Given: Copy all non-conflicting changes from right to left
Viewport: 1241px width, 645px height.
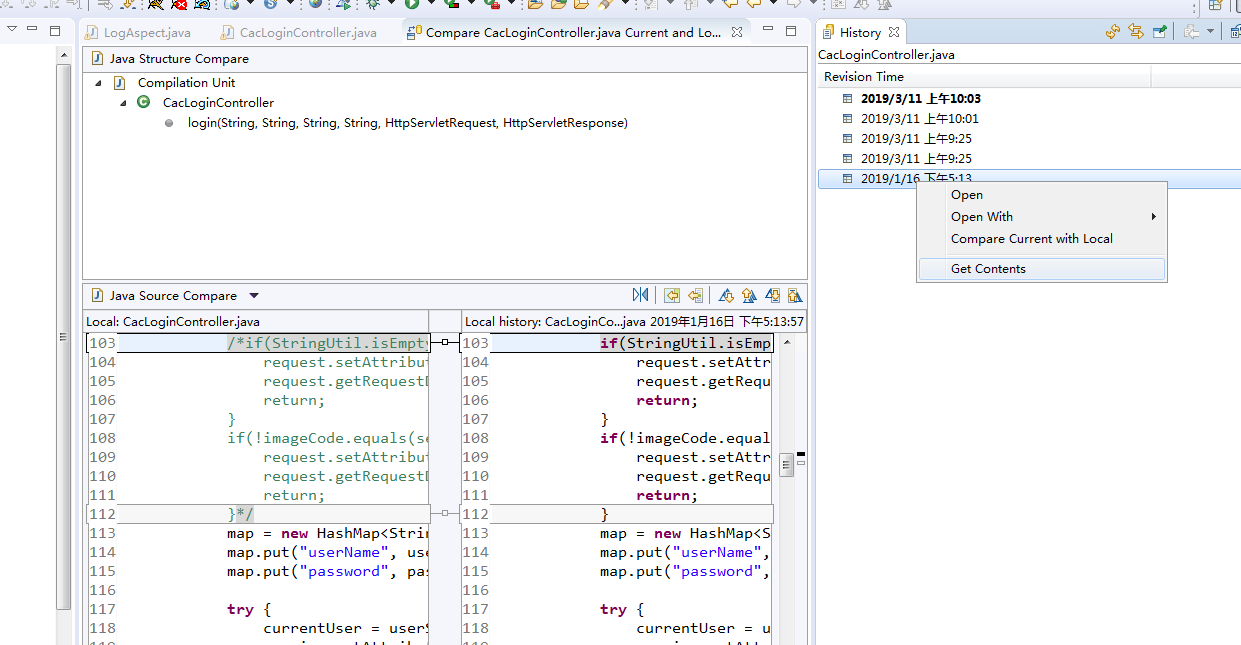Looking at the screenshot, I should point(673,295).
